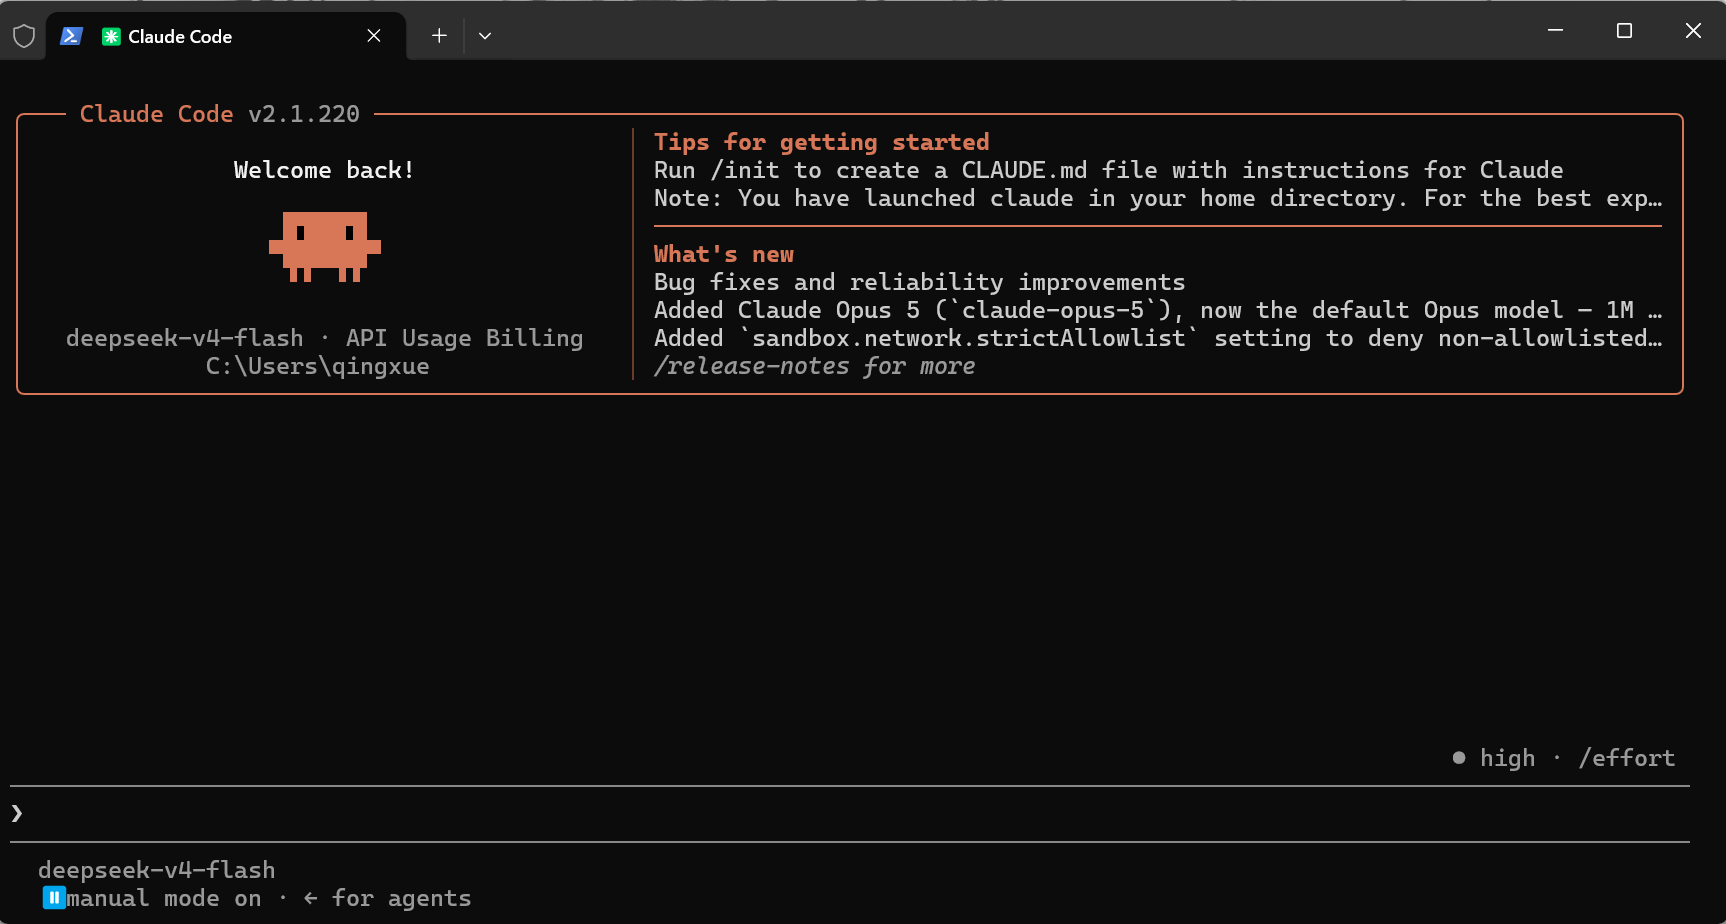This screenshot has height=924, width=1726.
Task: Open a new terminal tab
Action: (x=439, y=36)
